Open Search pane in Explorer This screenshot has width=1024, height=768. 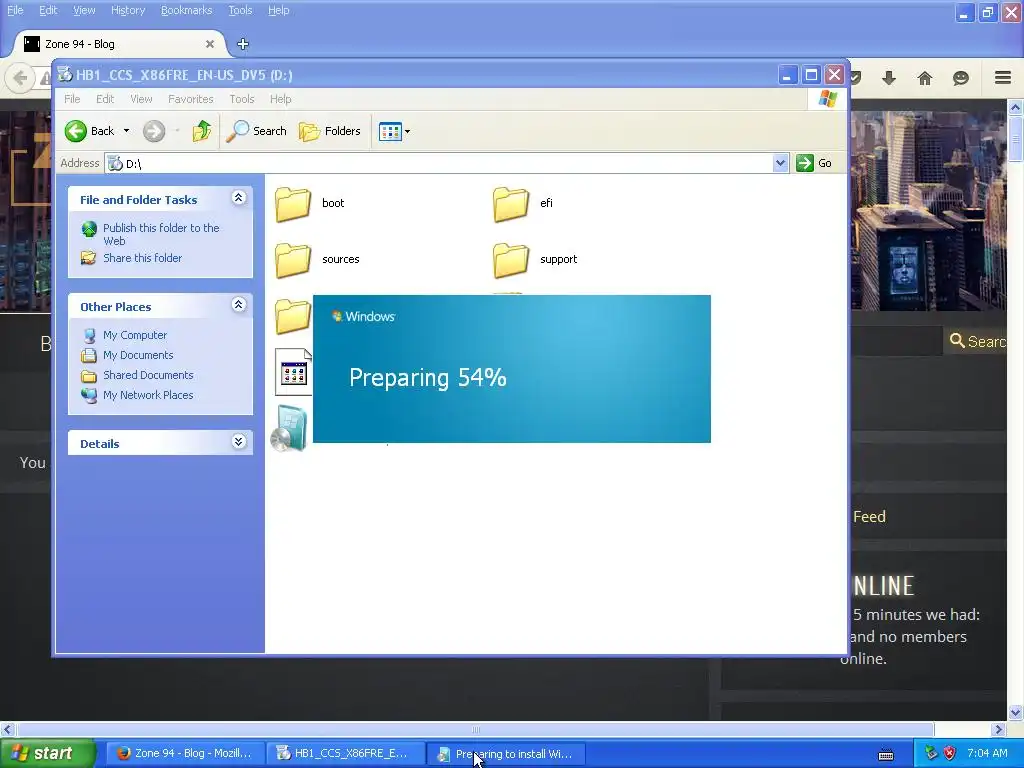coord(257,131)
